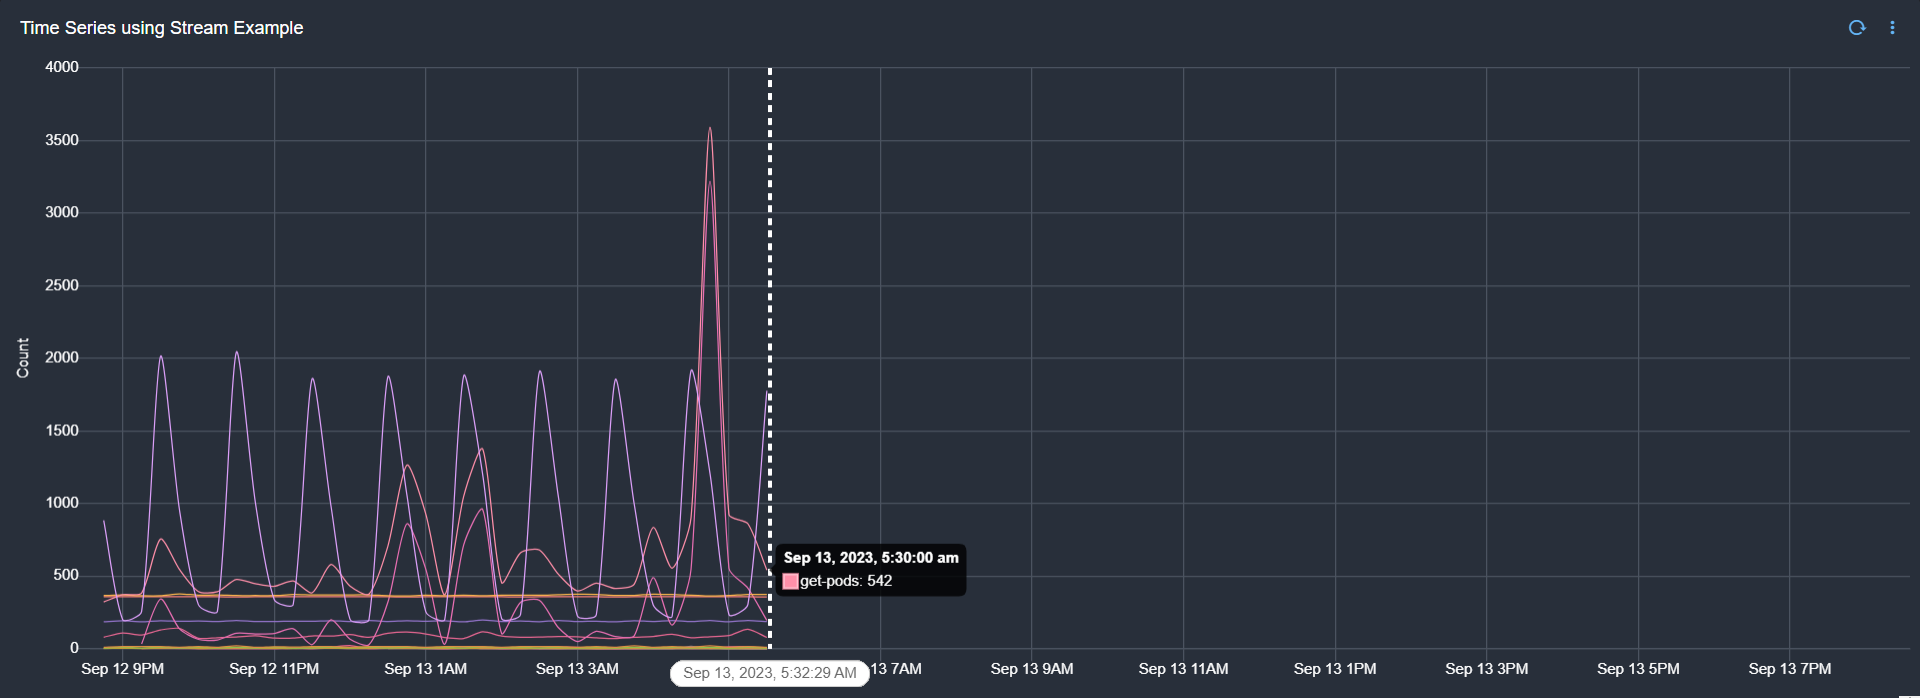The image size is (1920, 698).
Task: Click the y-axis value 1500
Action: [x=62, y=430]
